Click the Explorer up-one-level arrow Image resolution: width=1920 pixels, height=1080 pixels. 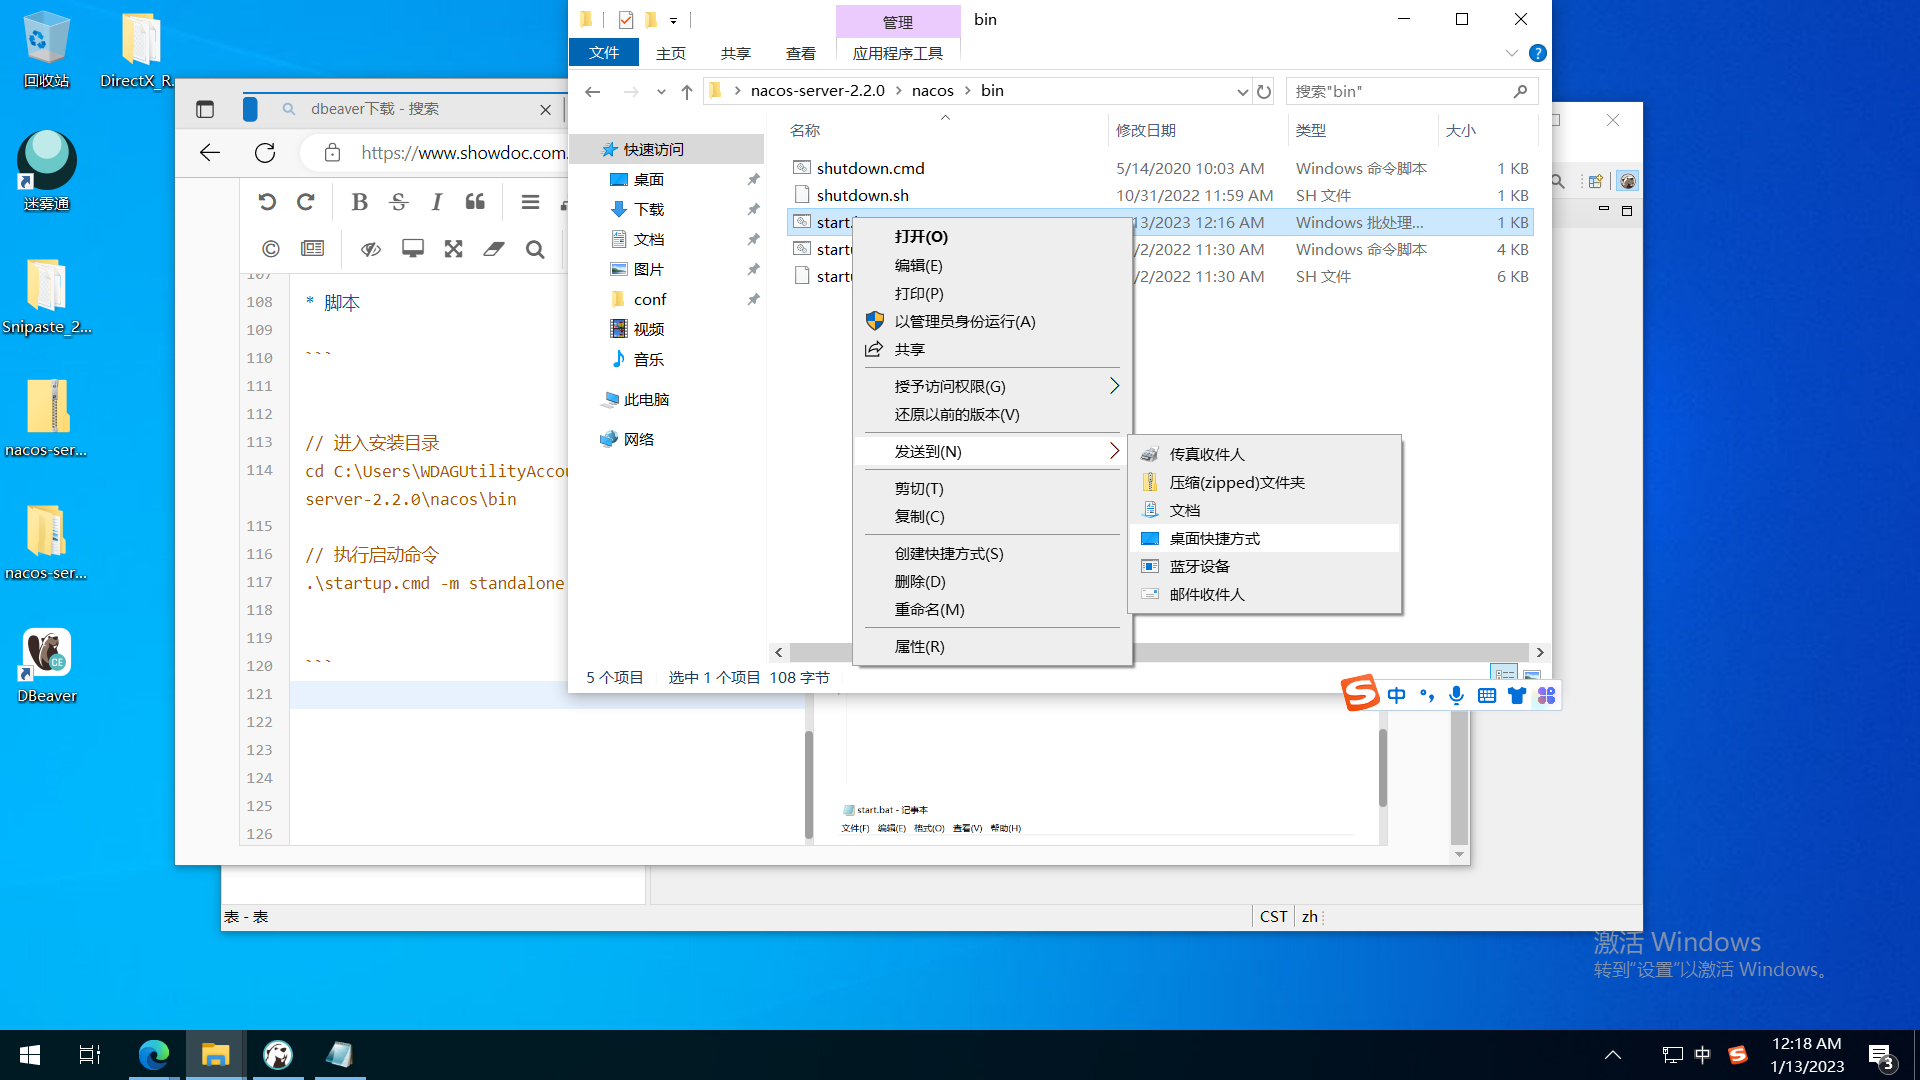(x=687, y=91)
